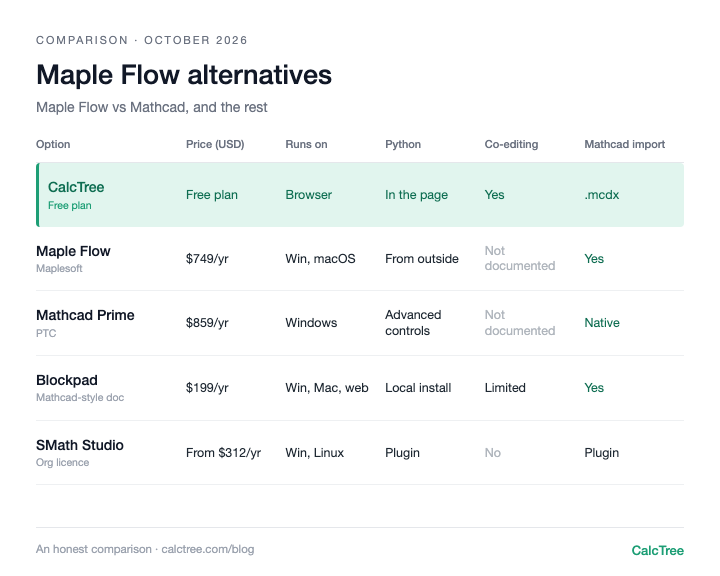This screenshot has height=576, width=720.
Task: Click the 'Maple Flow alternatives' heading
Action: coord(184,75)
